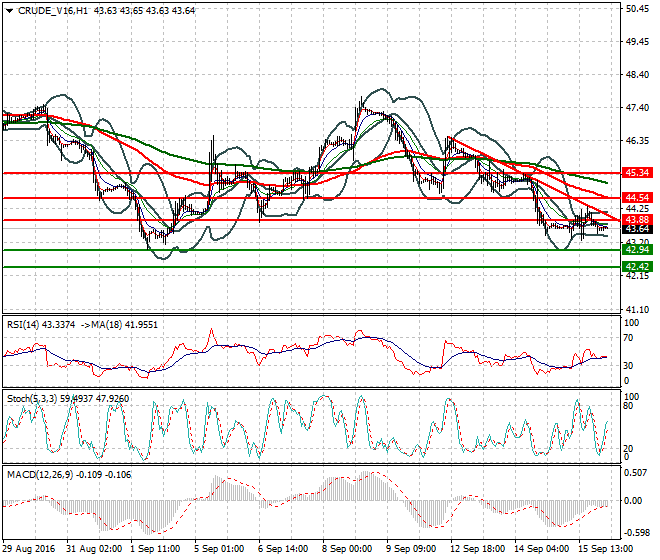
Task: Click the black 43.64 current price label
Action: tap(637, 229)
